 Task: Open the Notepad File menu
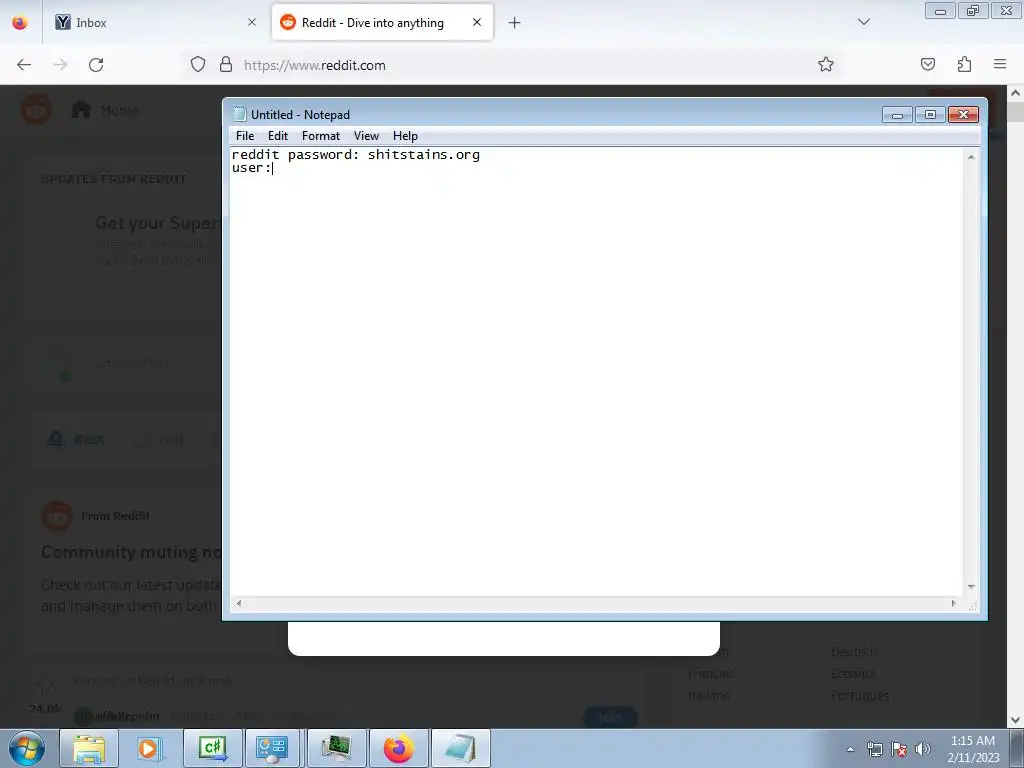point(245,136)
